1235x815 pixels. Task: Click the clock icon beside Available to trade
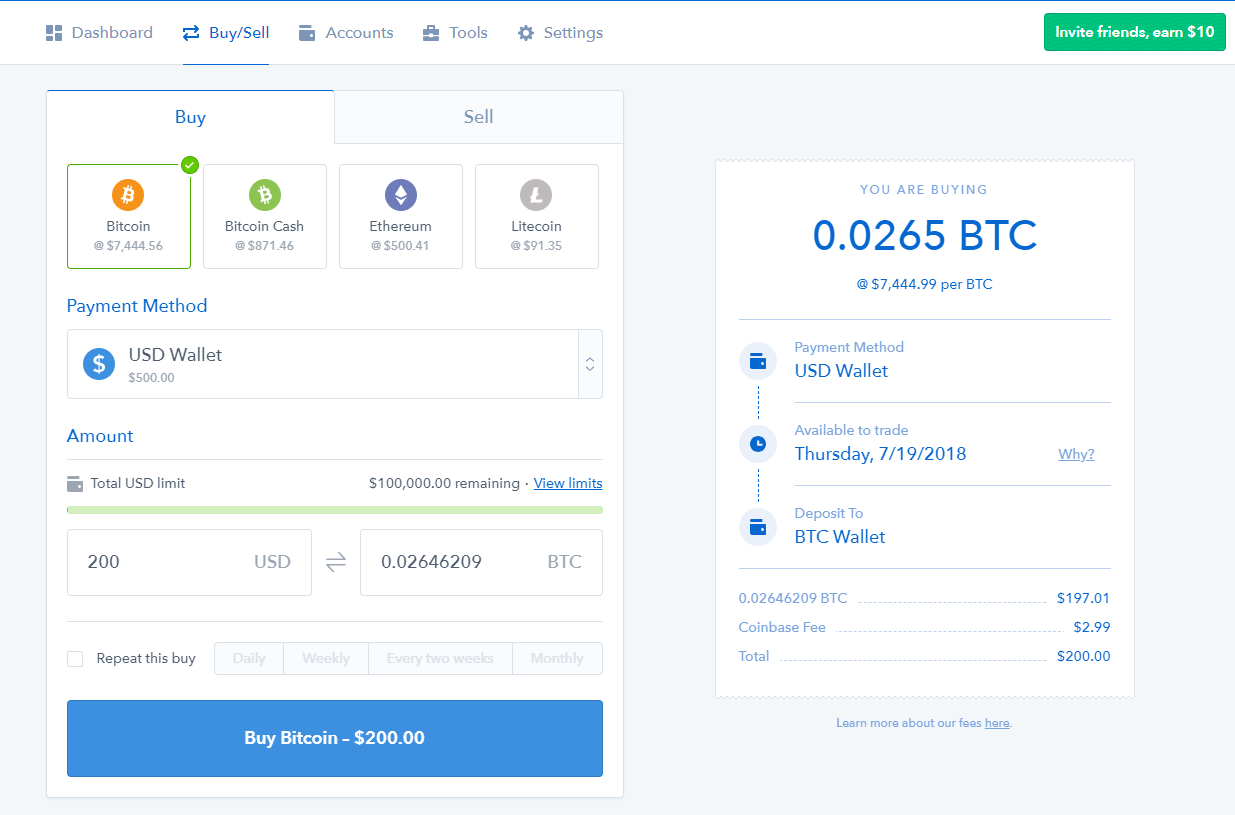tap(758, 443)
